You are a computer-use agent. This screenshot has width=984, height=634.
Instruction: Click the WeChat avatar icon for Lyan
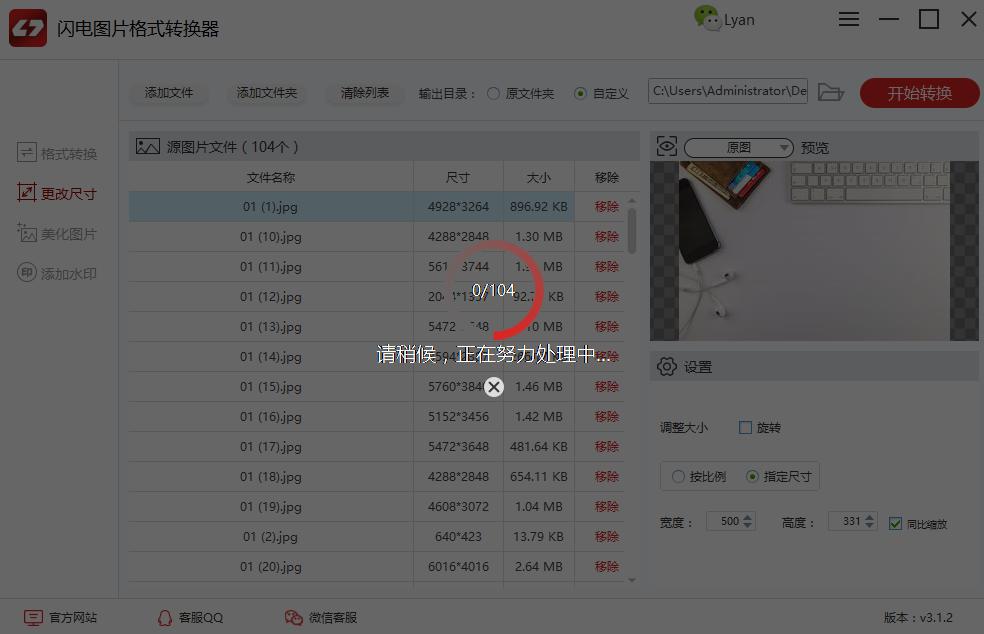[x=707, y=19]
